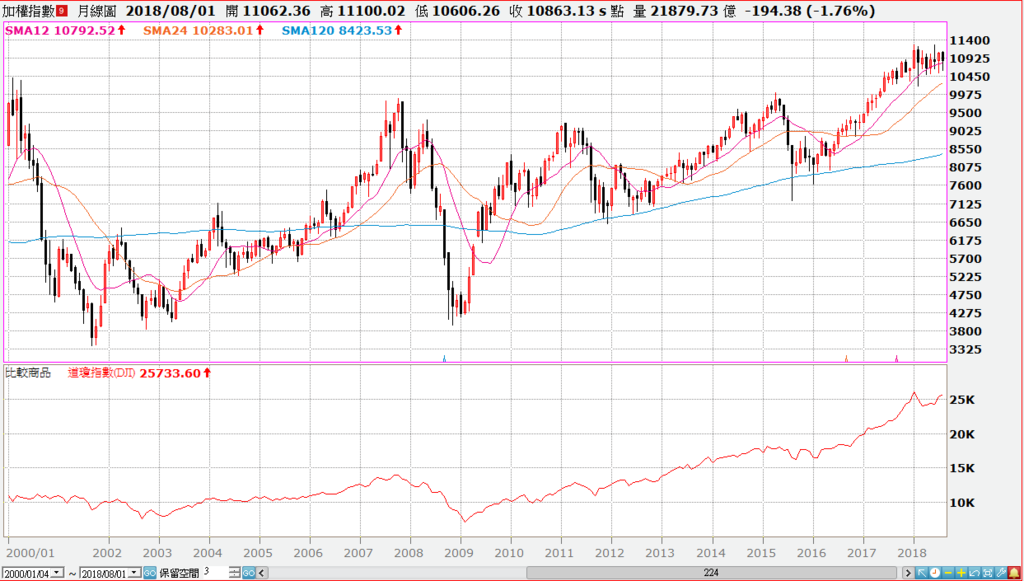Click the yellow bell alert icon
This screenshot has height=581, width=1024.
[1014, 573]
